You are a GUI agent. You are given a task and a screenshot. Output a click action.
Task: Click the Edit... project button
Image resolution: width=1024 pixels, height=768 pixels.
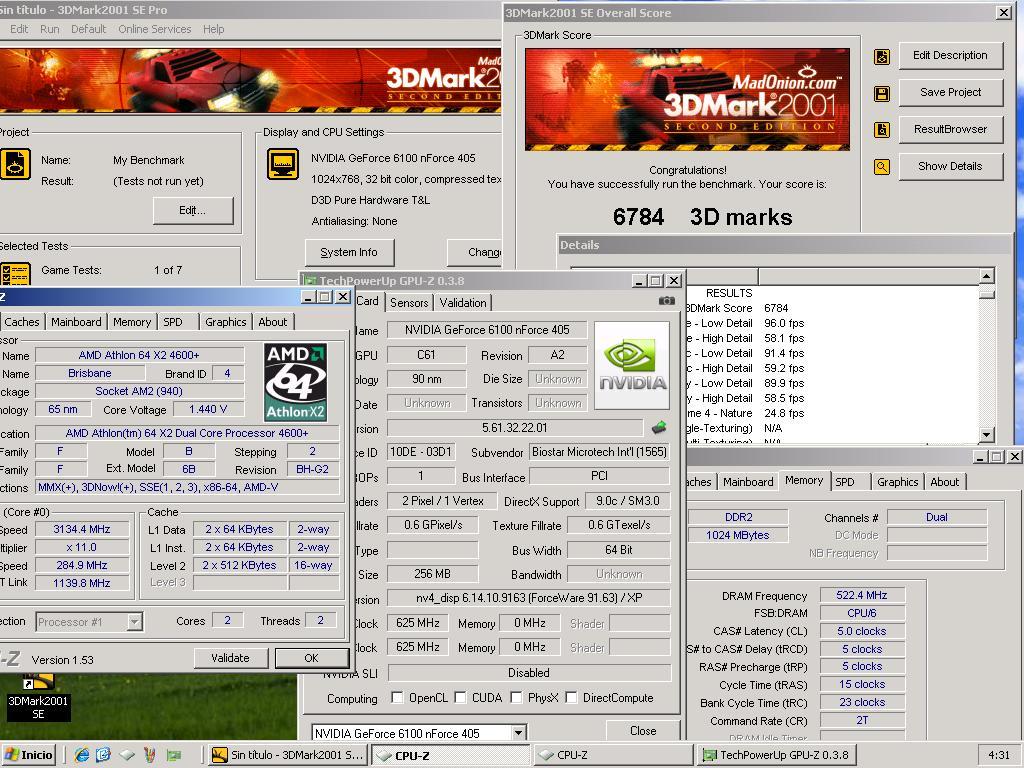click(193, 210)
